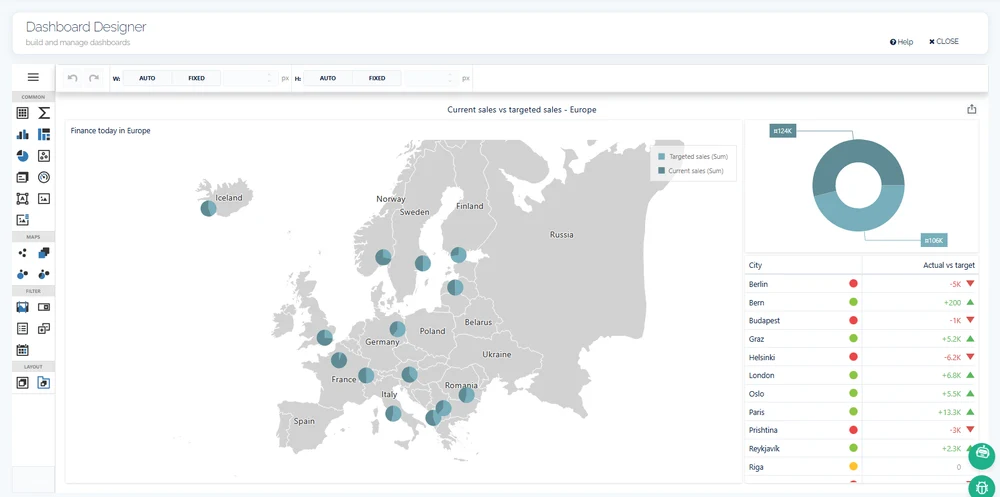The width and height of the screenshot is (1000, 497).
Task: Select the Prishtina row in city grid
Action: tap(861, 430)
